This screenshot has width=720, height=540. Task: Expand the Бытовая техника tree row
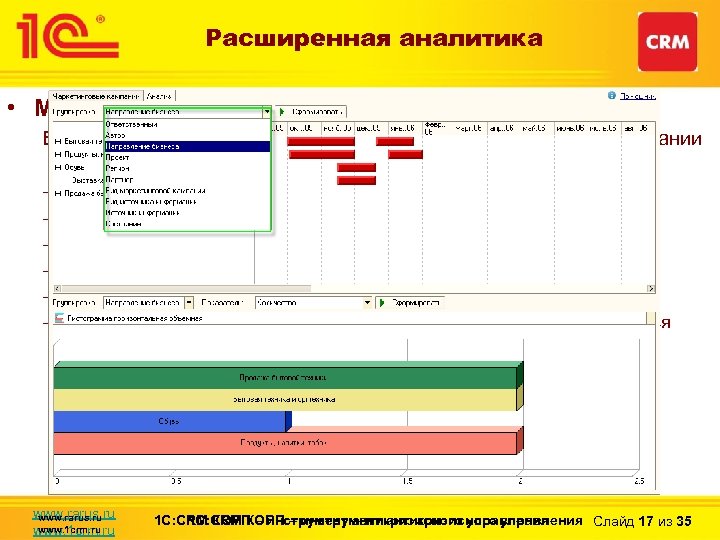point(58,141)
